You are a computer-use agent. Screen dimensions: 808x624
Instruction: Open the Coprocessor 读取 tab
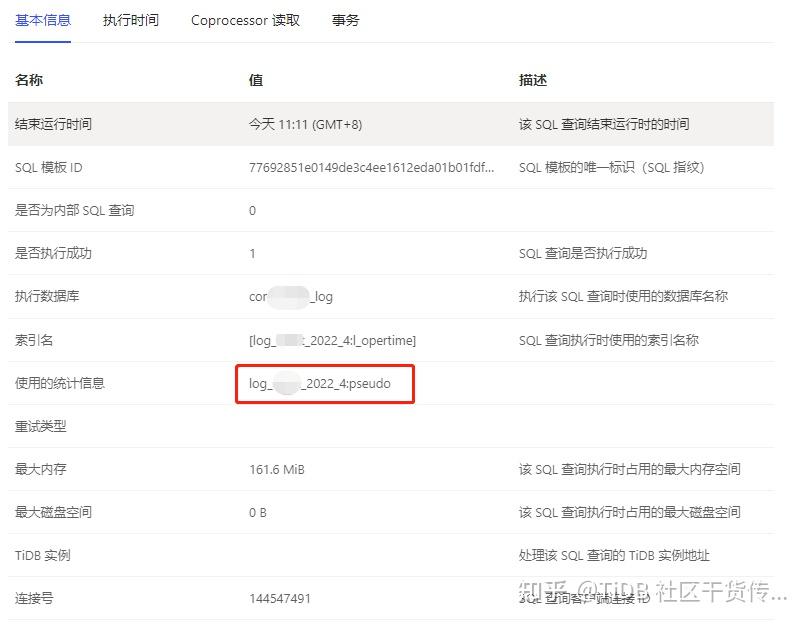click(x=245, y=20)
